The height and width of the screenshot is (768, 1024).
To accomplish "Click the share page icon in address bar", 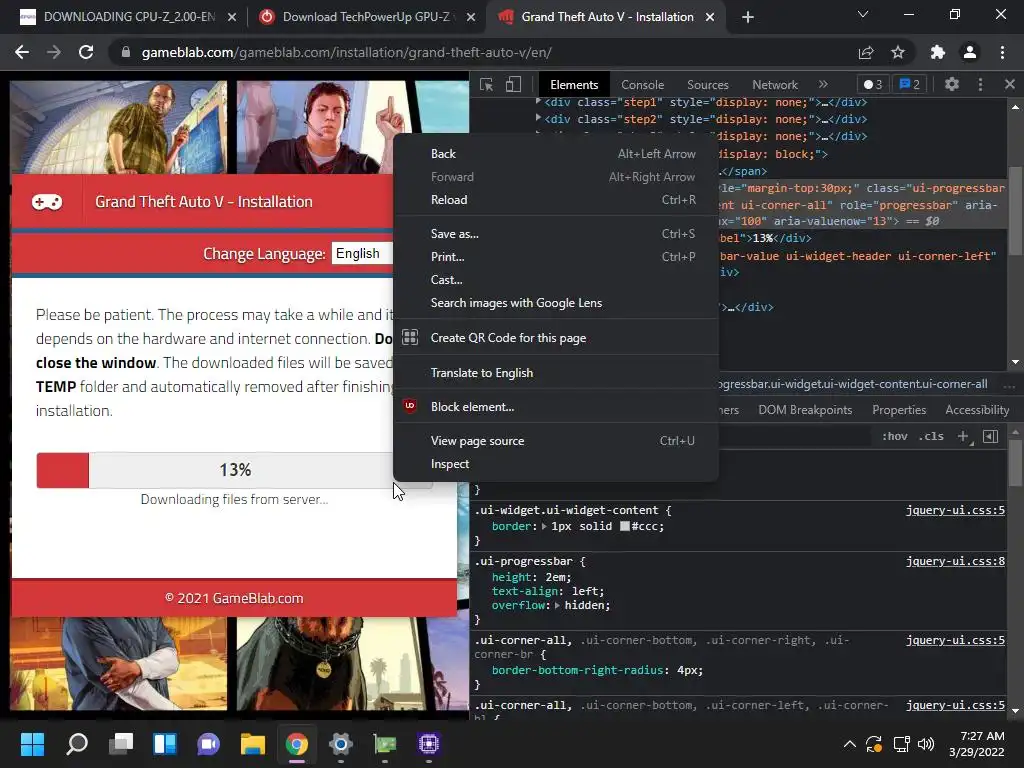I will pos(866,52).
